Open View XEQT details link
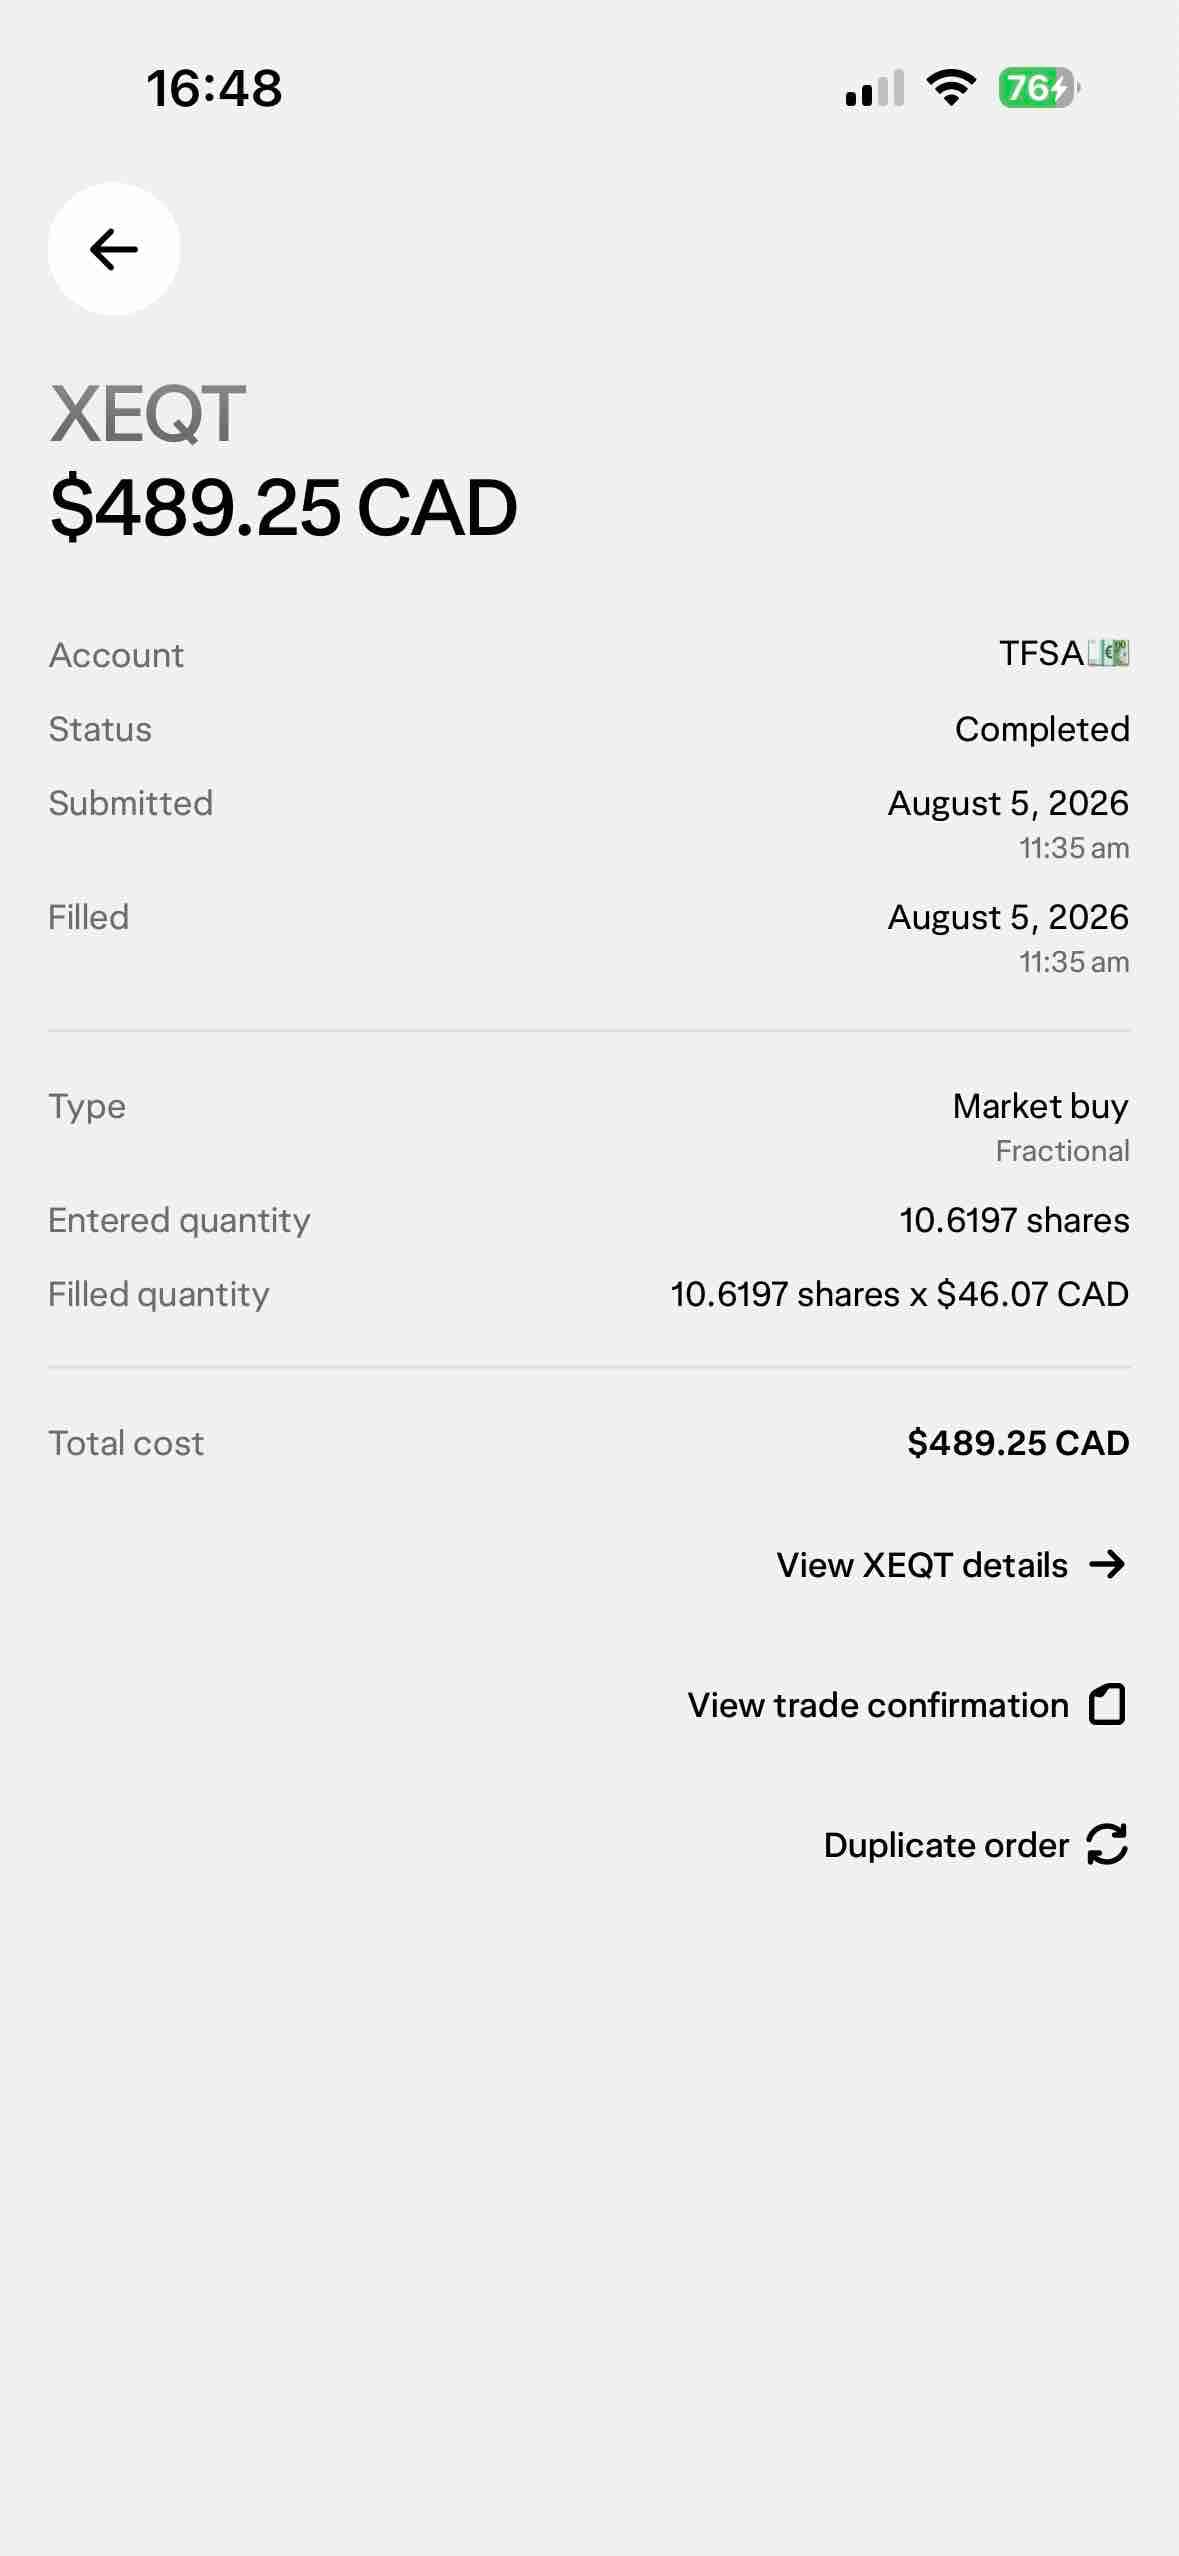The image size is (1179, 2556). click(x=952, y=1565)
